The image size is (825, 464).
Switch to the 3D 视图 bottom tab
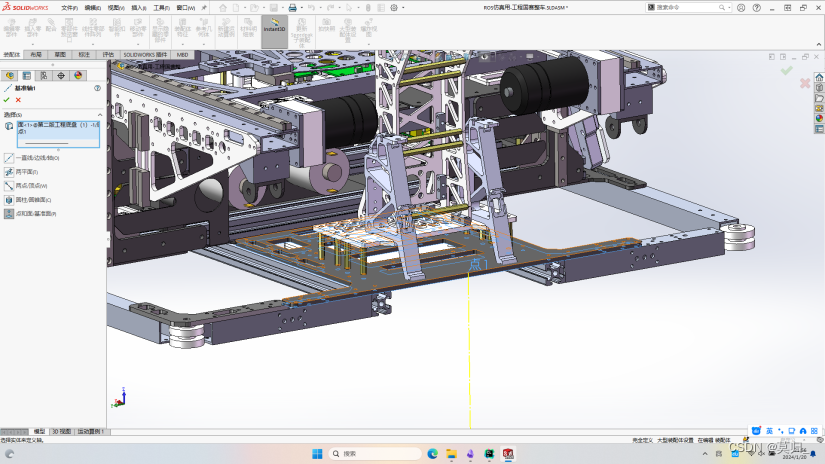62,431
